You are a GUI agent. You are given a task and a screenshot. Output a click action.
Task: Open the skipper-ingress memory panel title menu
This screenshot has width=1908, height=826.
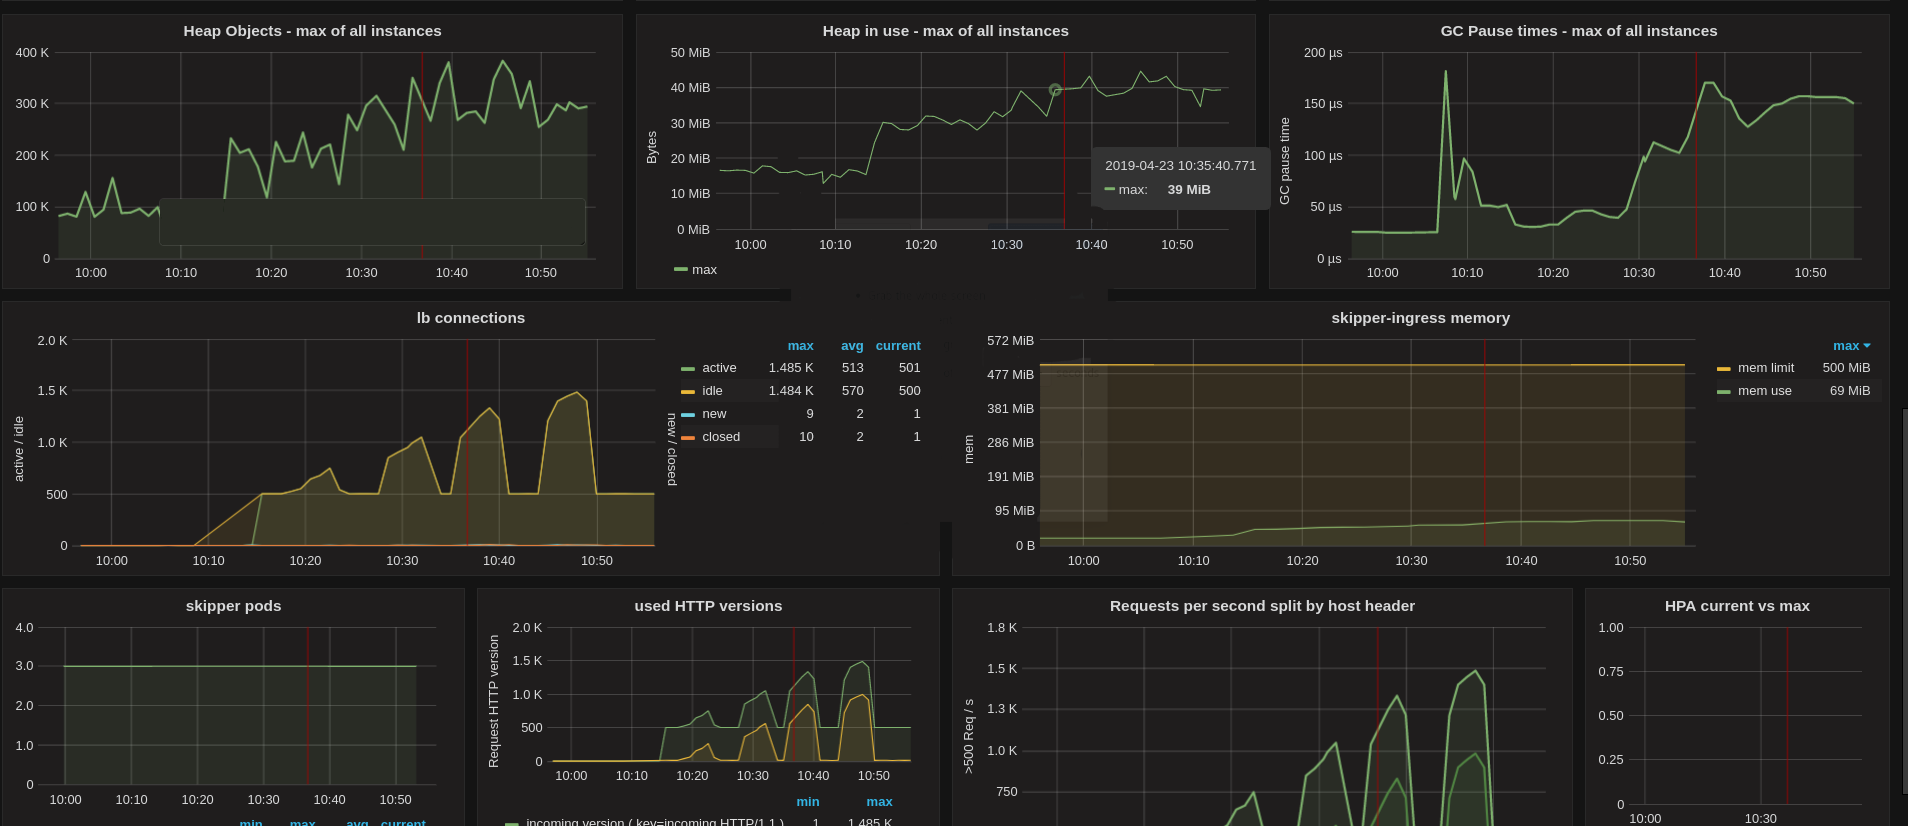pyautogui.click(x=1420, y=318)
